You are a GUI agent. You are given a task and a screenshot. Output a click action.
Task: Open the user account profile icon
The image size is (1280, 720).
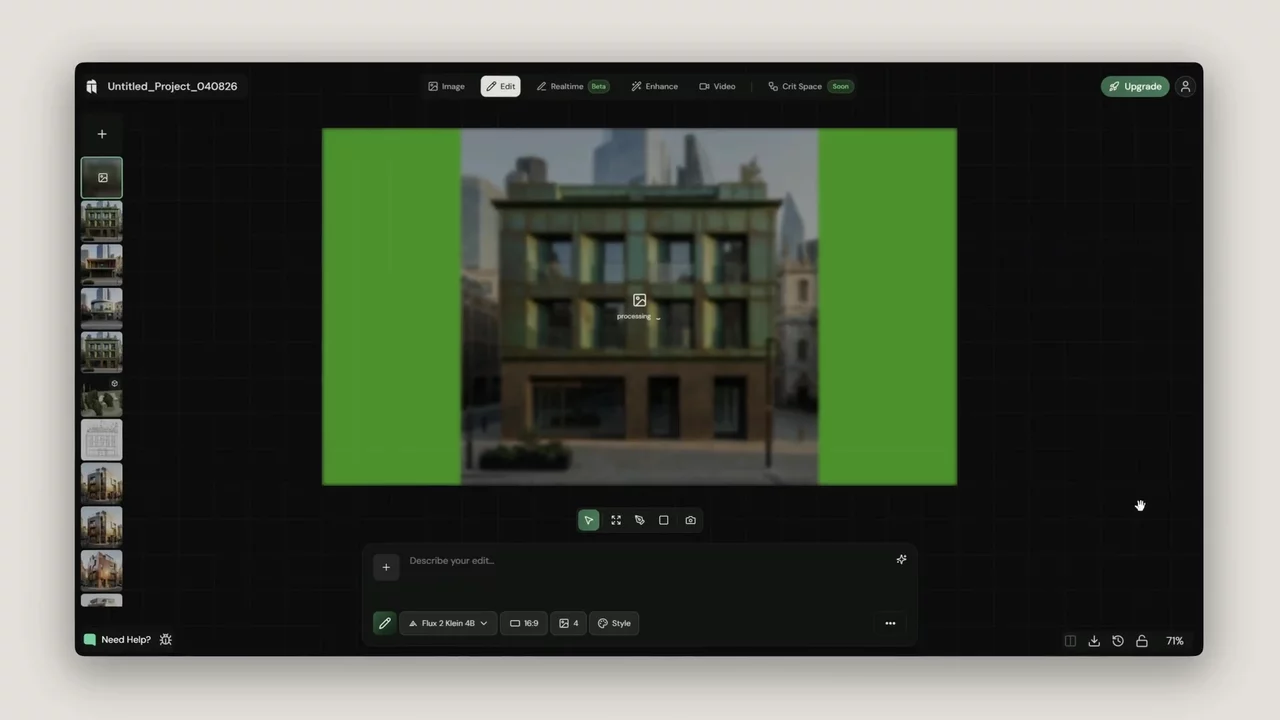1186,86
